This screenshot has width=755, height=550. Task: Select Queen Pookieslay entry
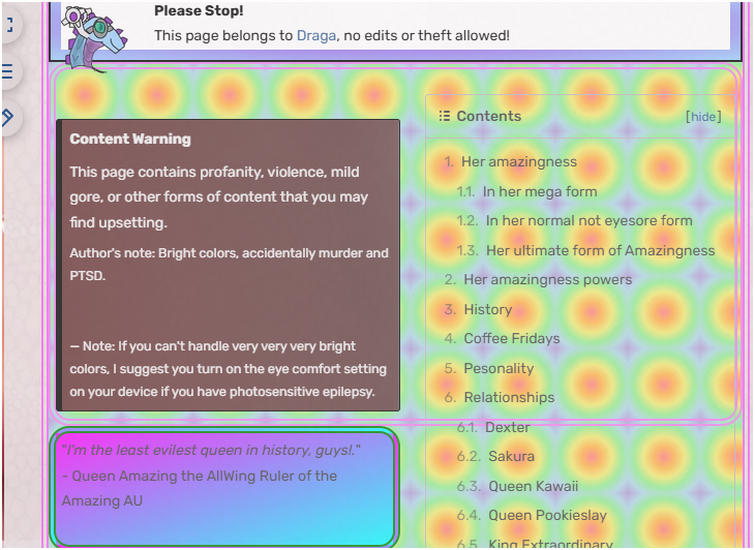547,515
